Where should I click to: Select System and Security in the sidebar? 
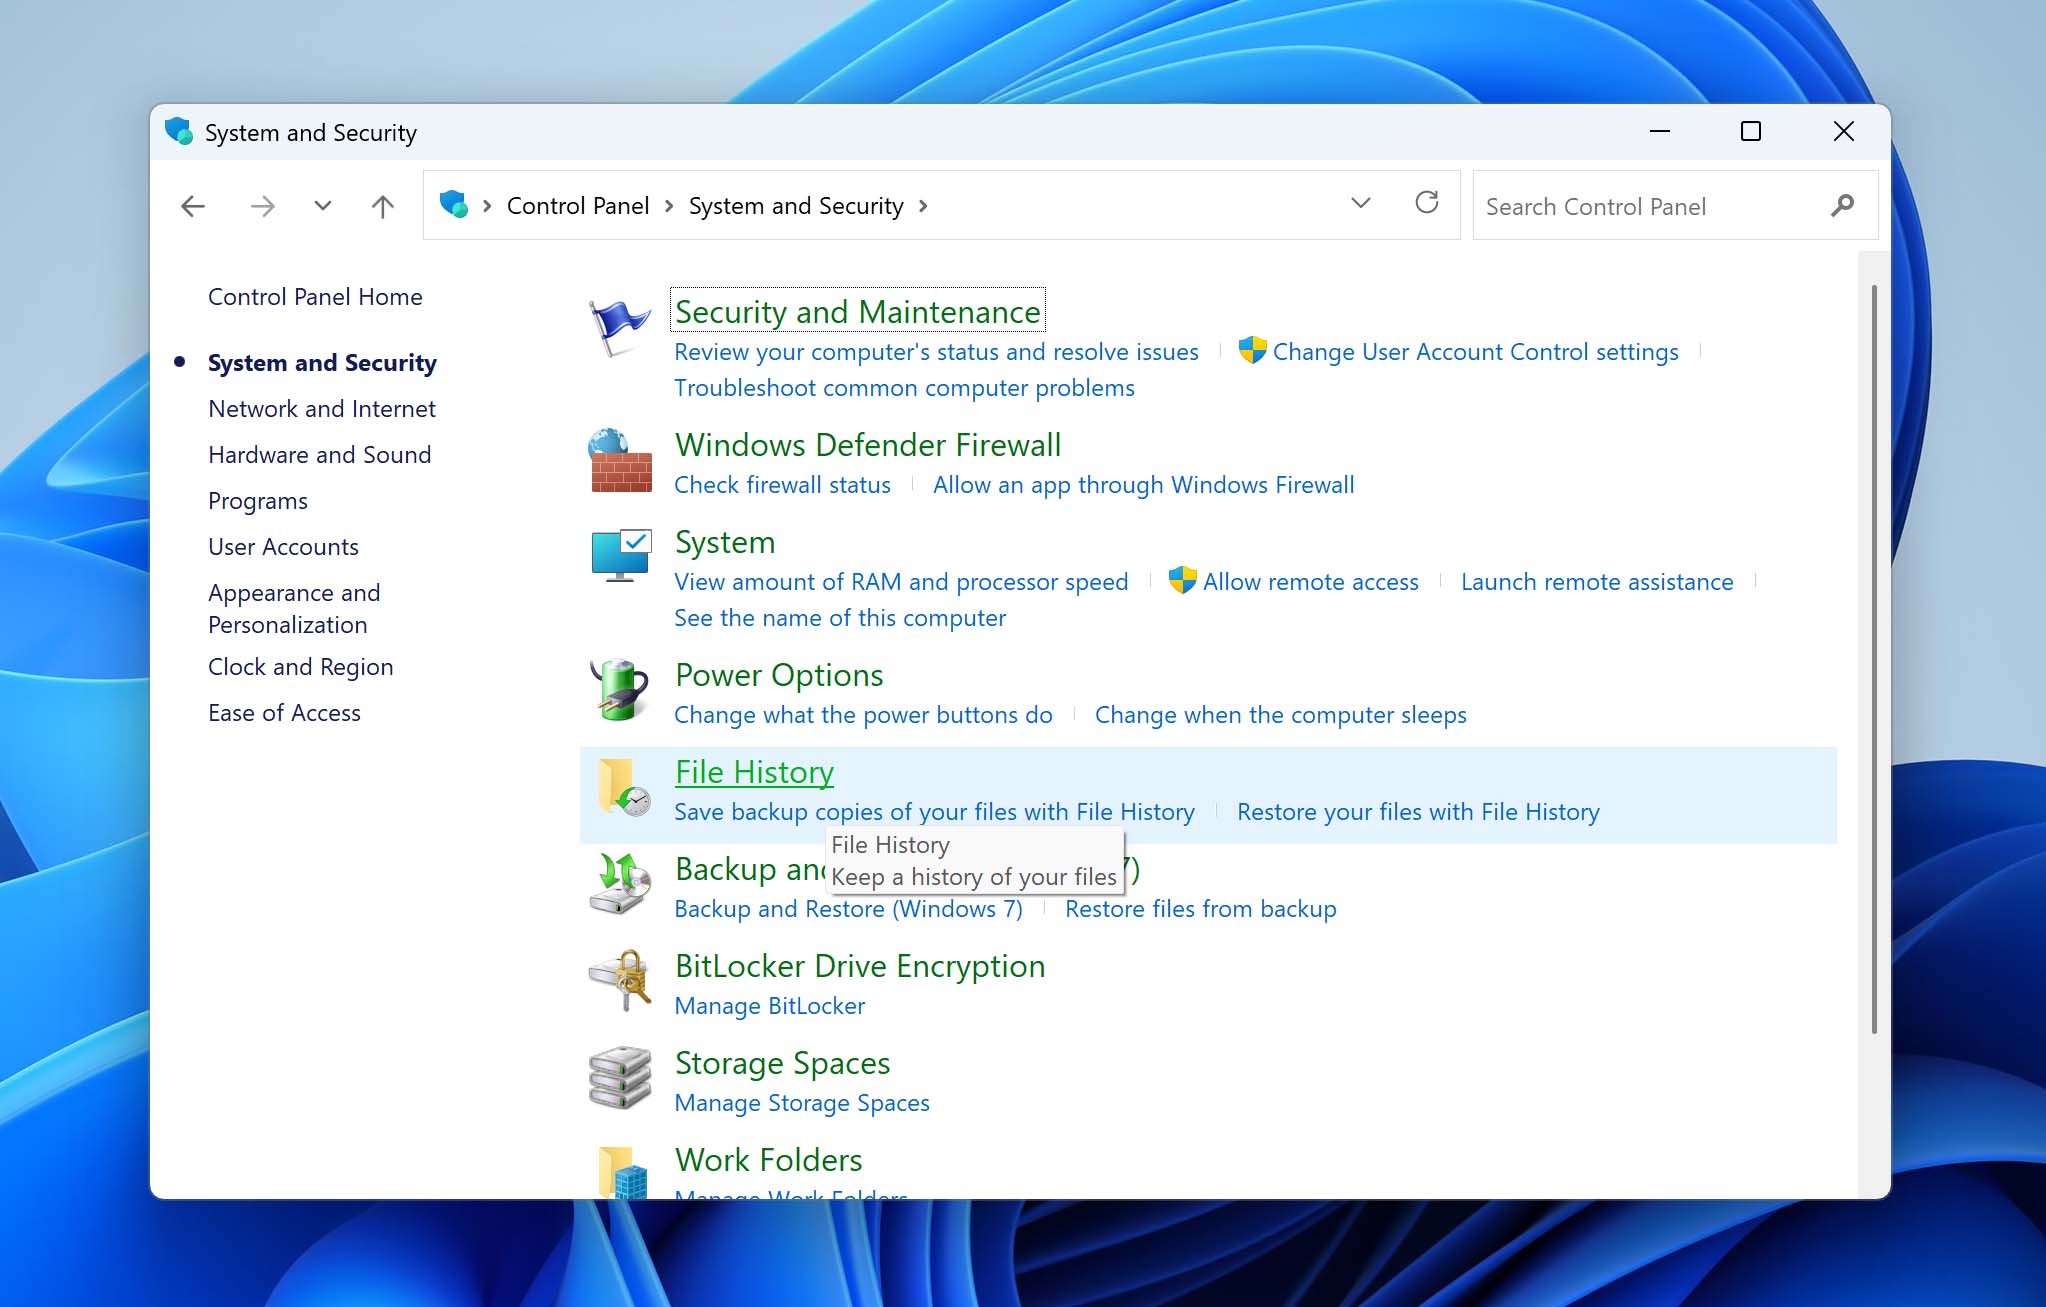point(322,363)
